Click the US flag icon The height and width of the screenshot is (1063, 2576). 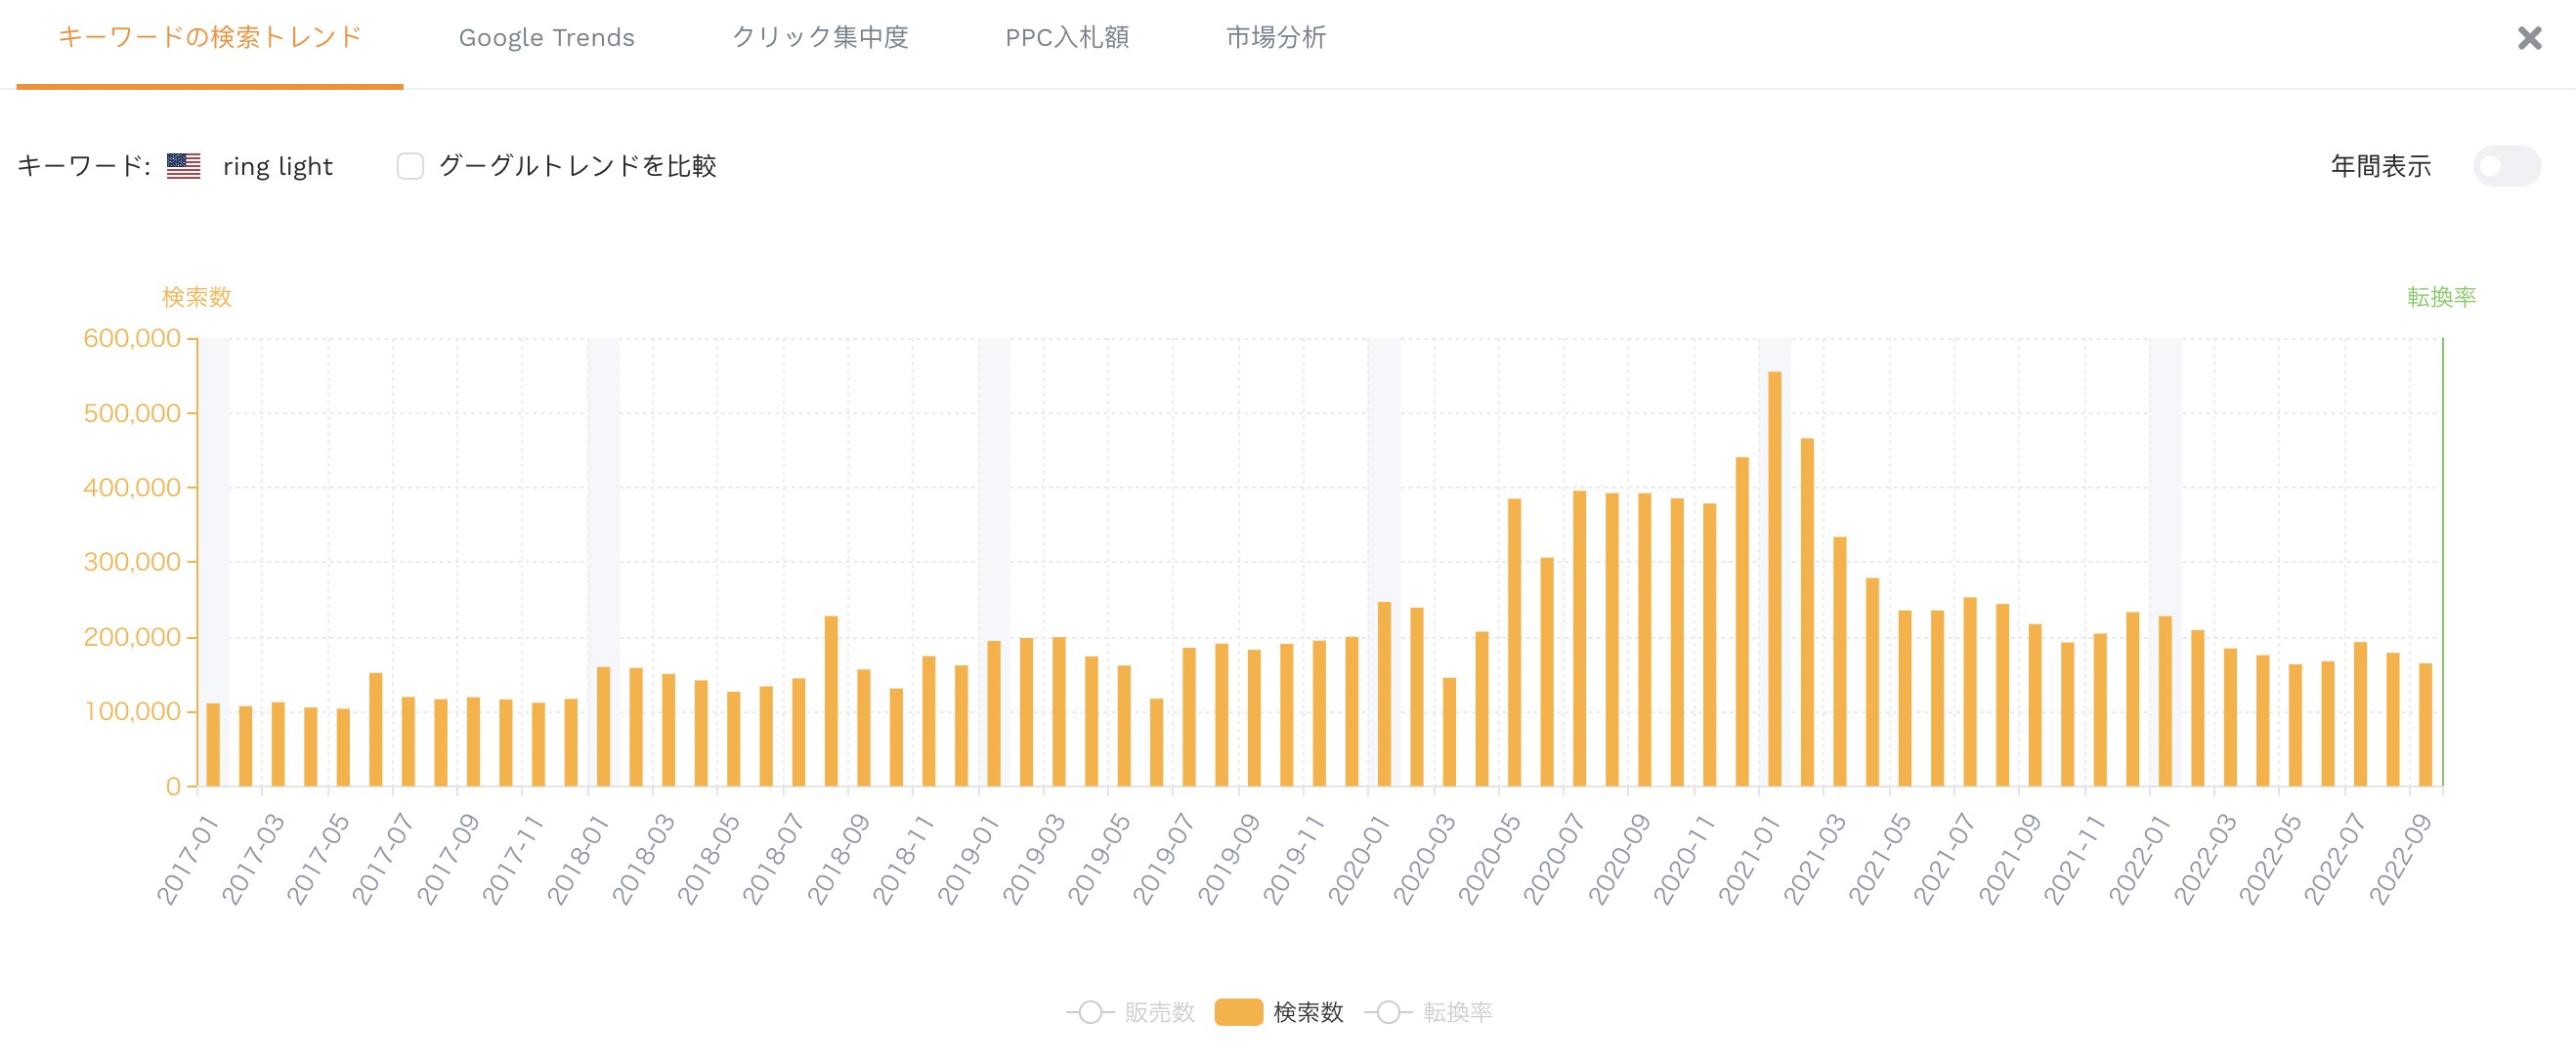[184, 166]
